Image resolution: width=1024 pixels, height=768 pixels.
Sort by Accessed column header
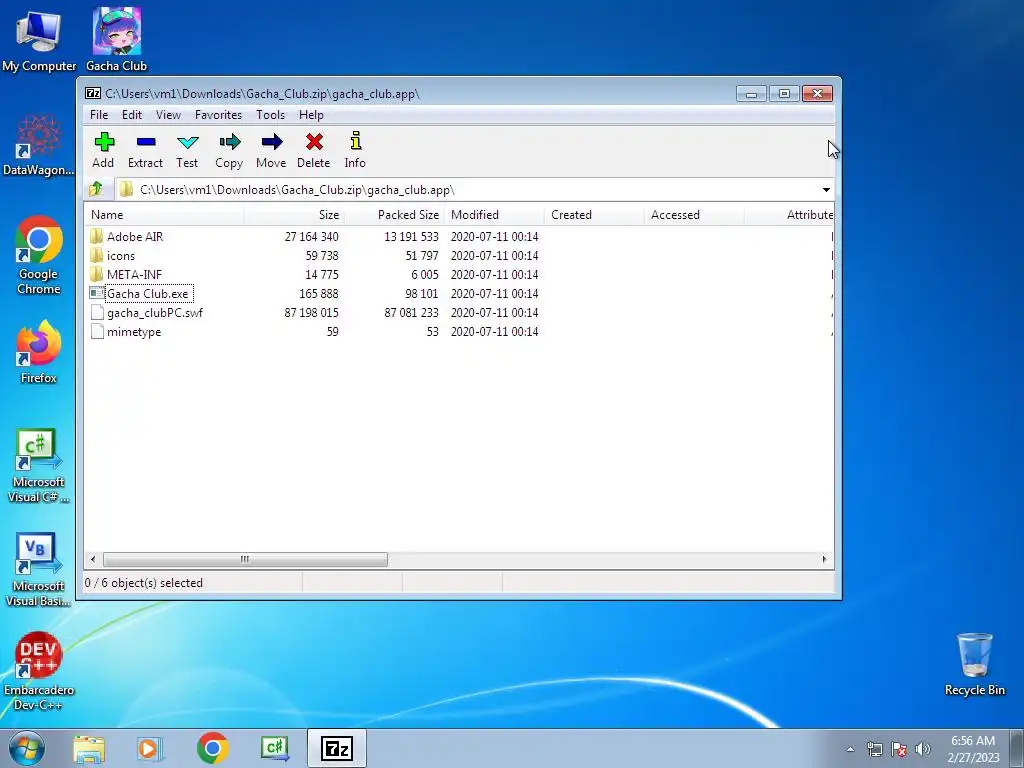point(694,215)
